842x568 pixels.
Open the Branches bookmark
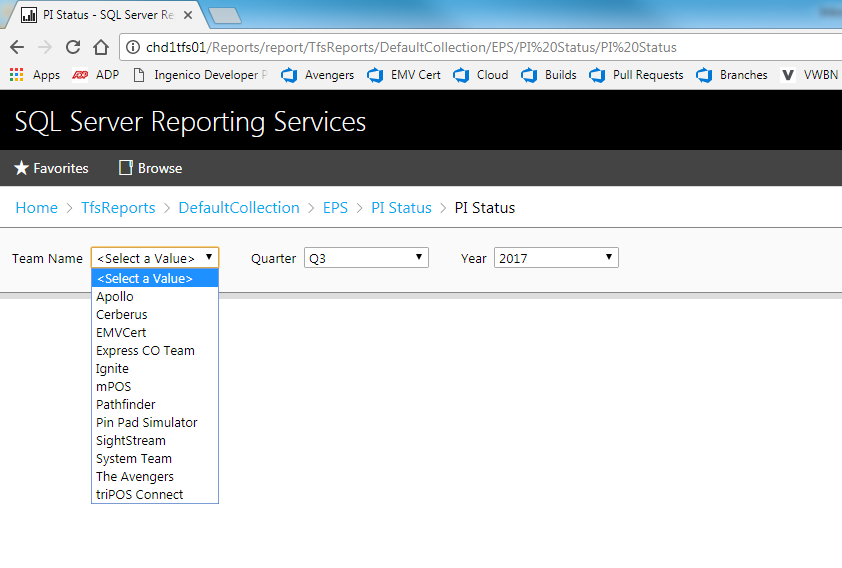731,75
